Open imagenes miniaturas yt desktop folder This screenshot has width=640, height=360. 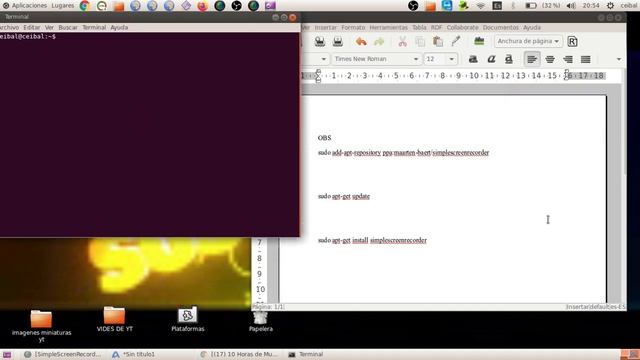click(x=41, y=325)
